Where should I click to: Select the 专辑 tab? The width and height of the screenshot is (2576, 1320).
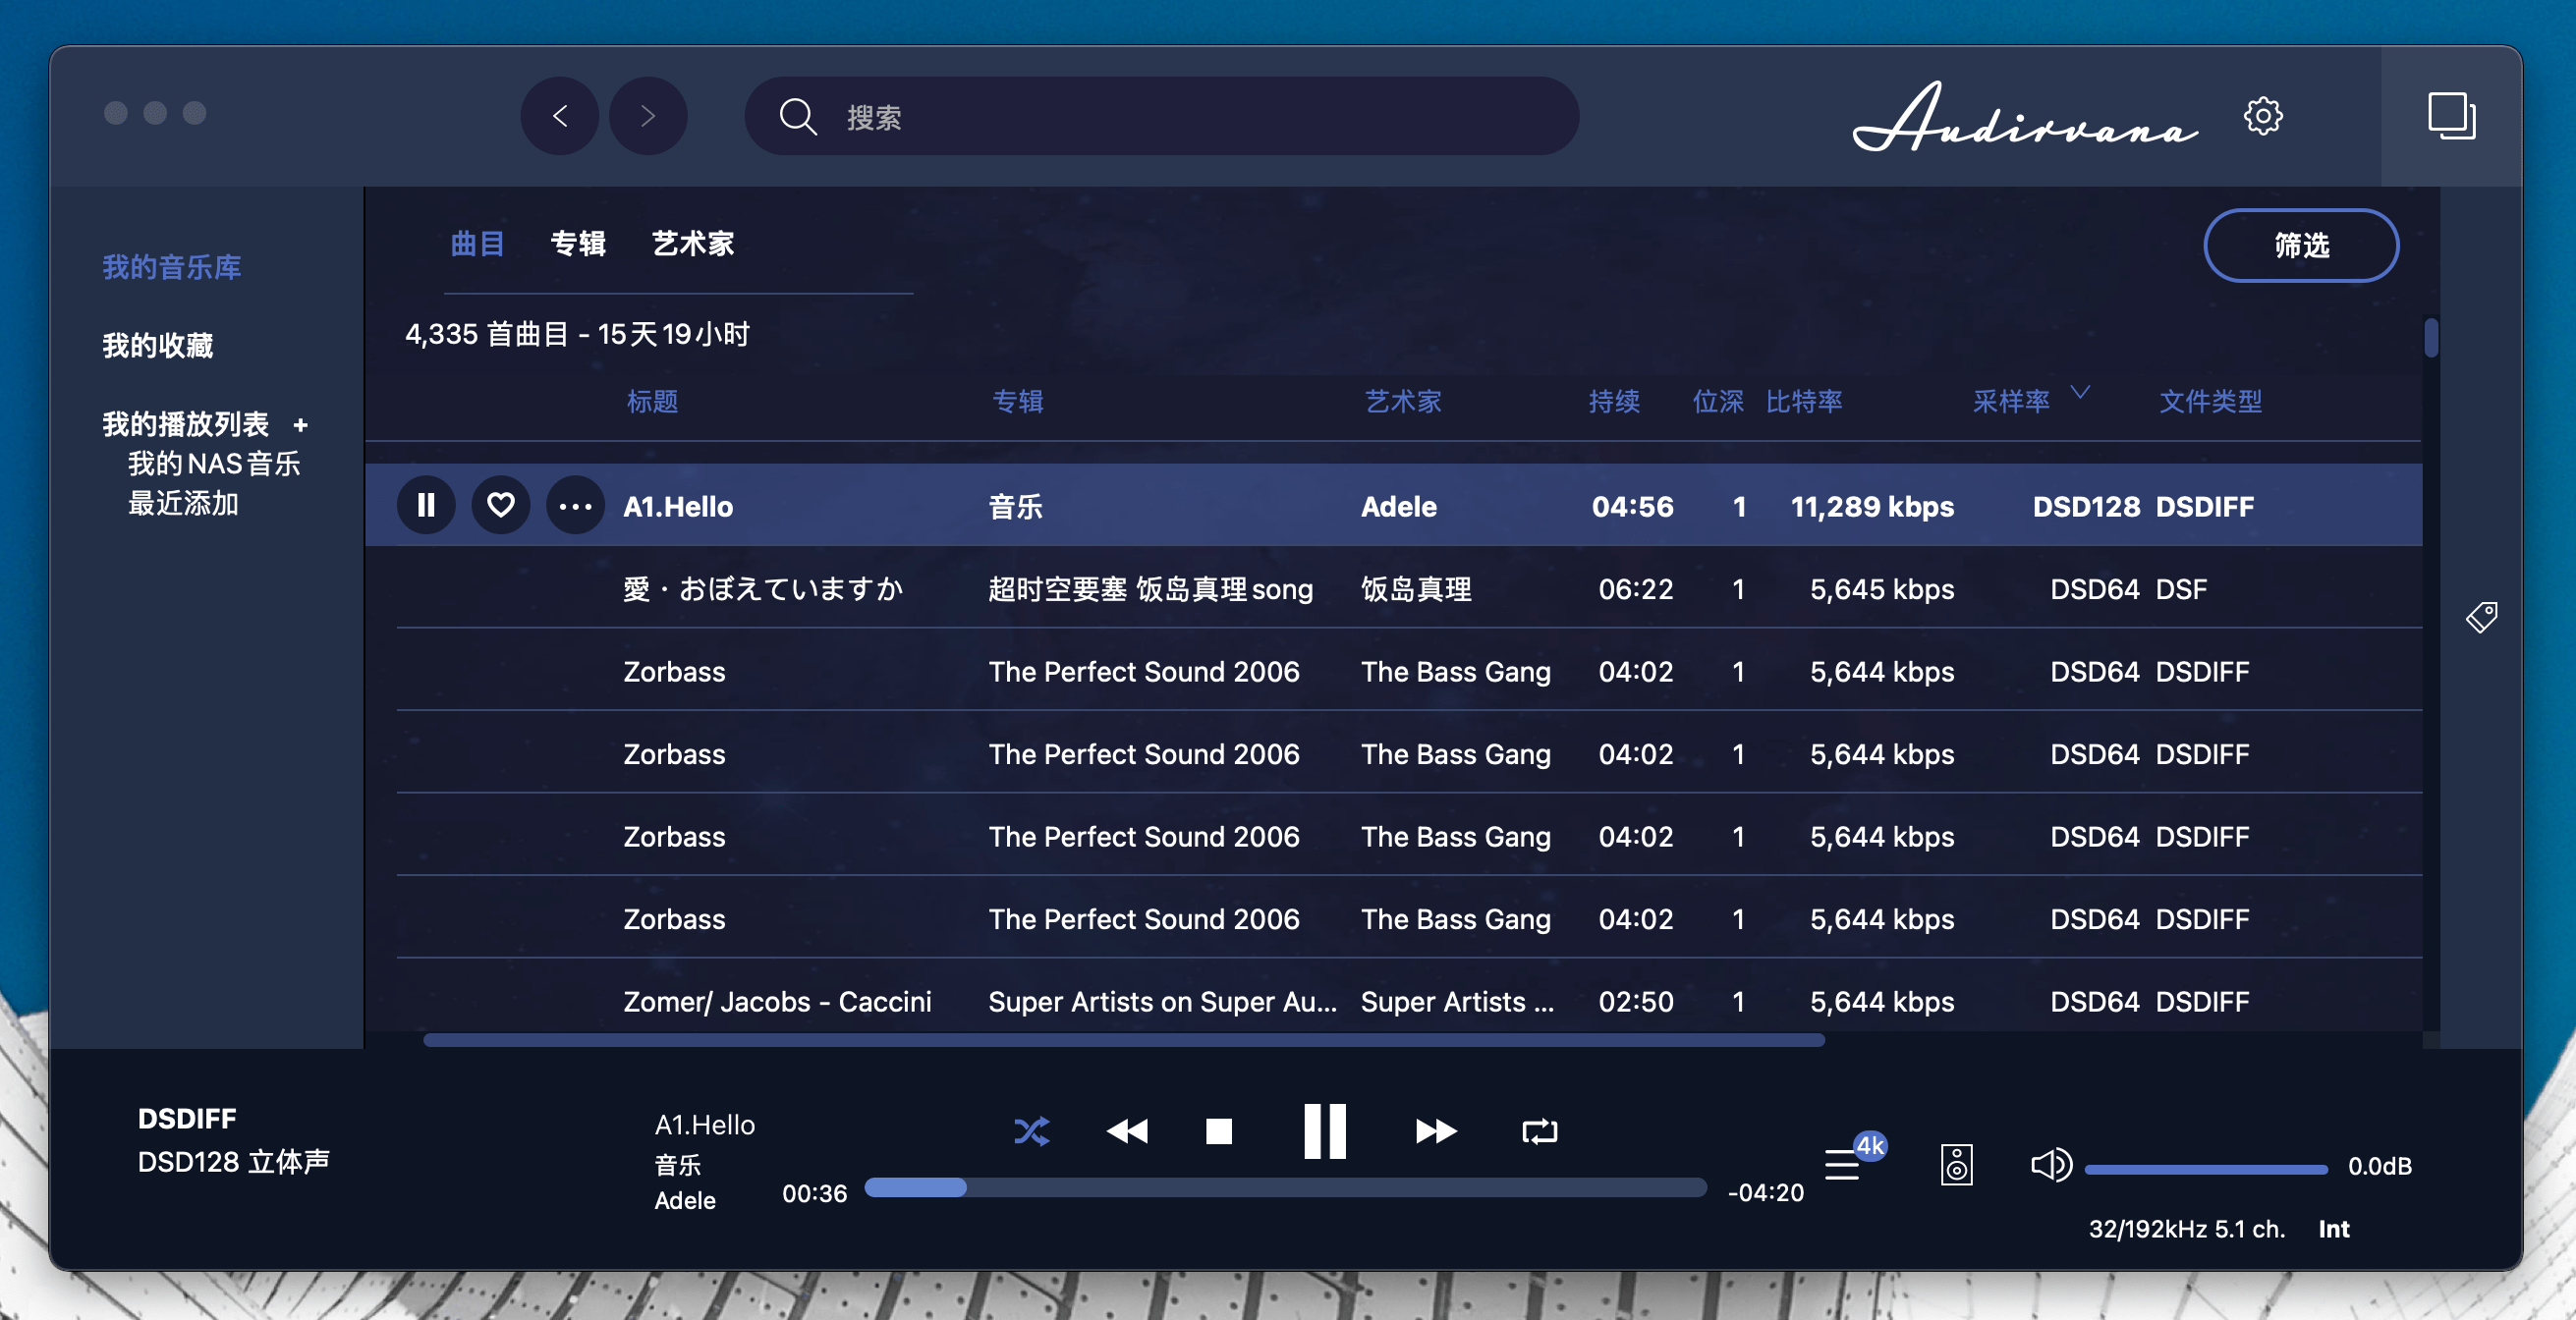click(578, 244)
